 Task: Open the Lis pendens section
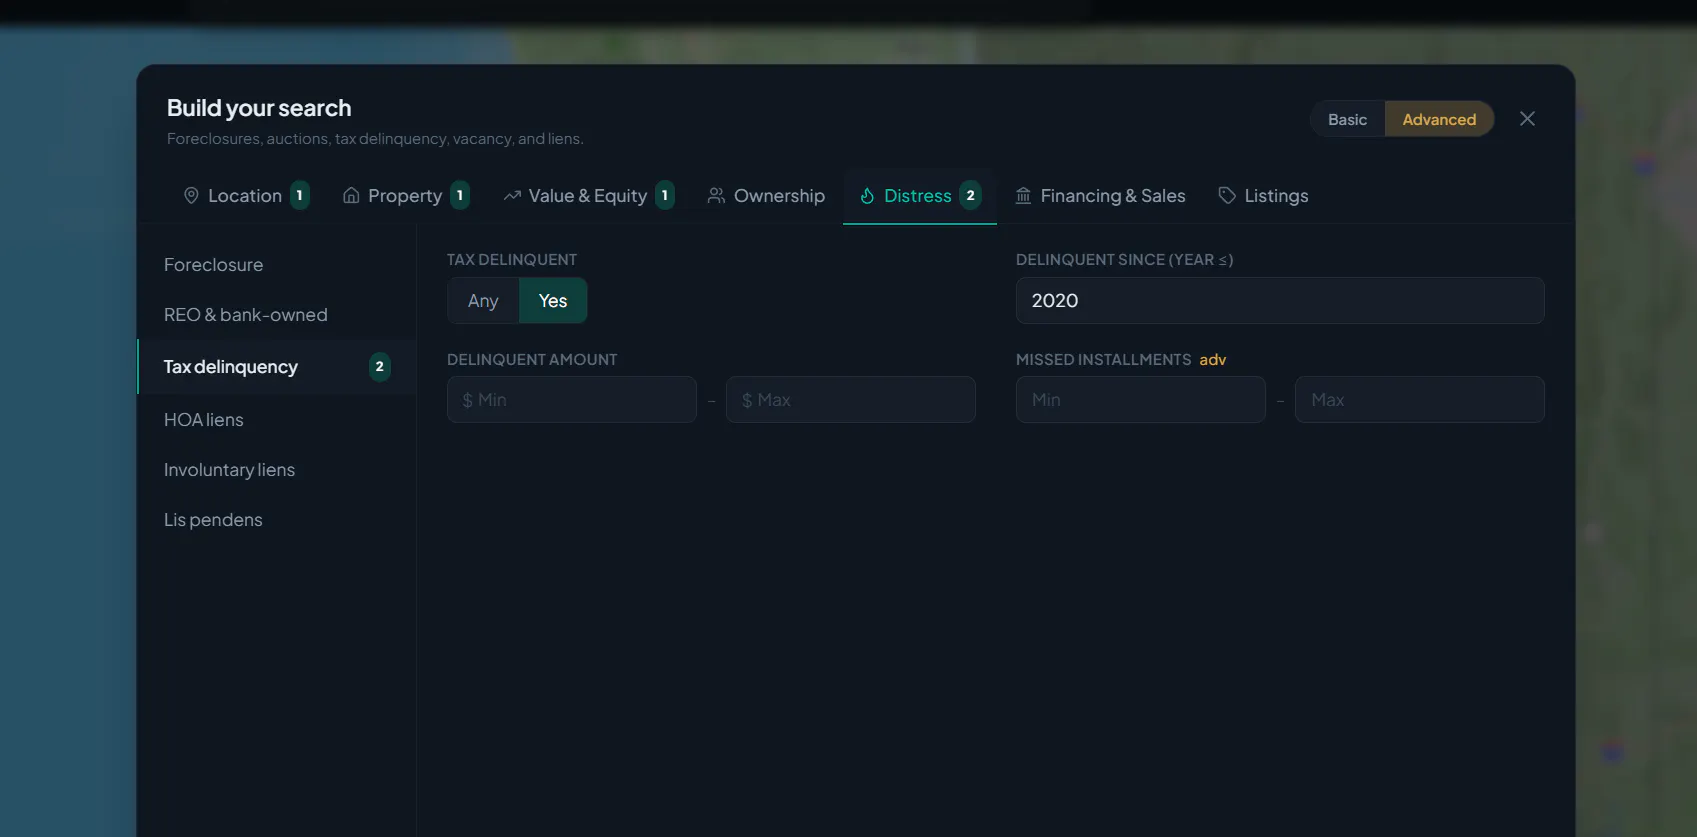point(276,520)
